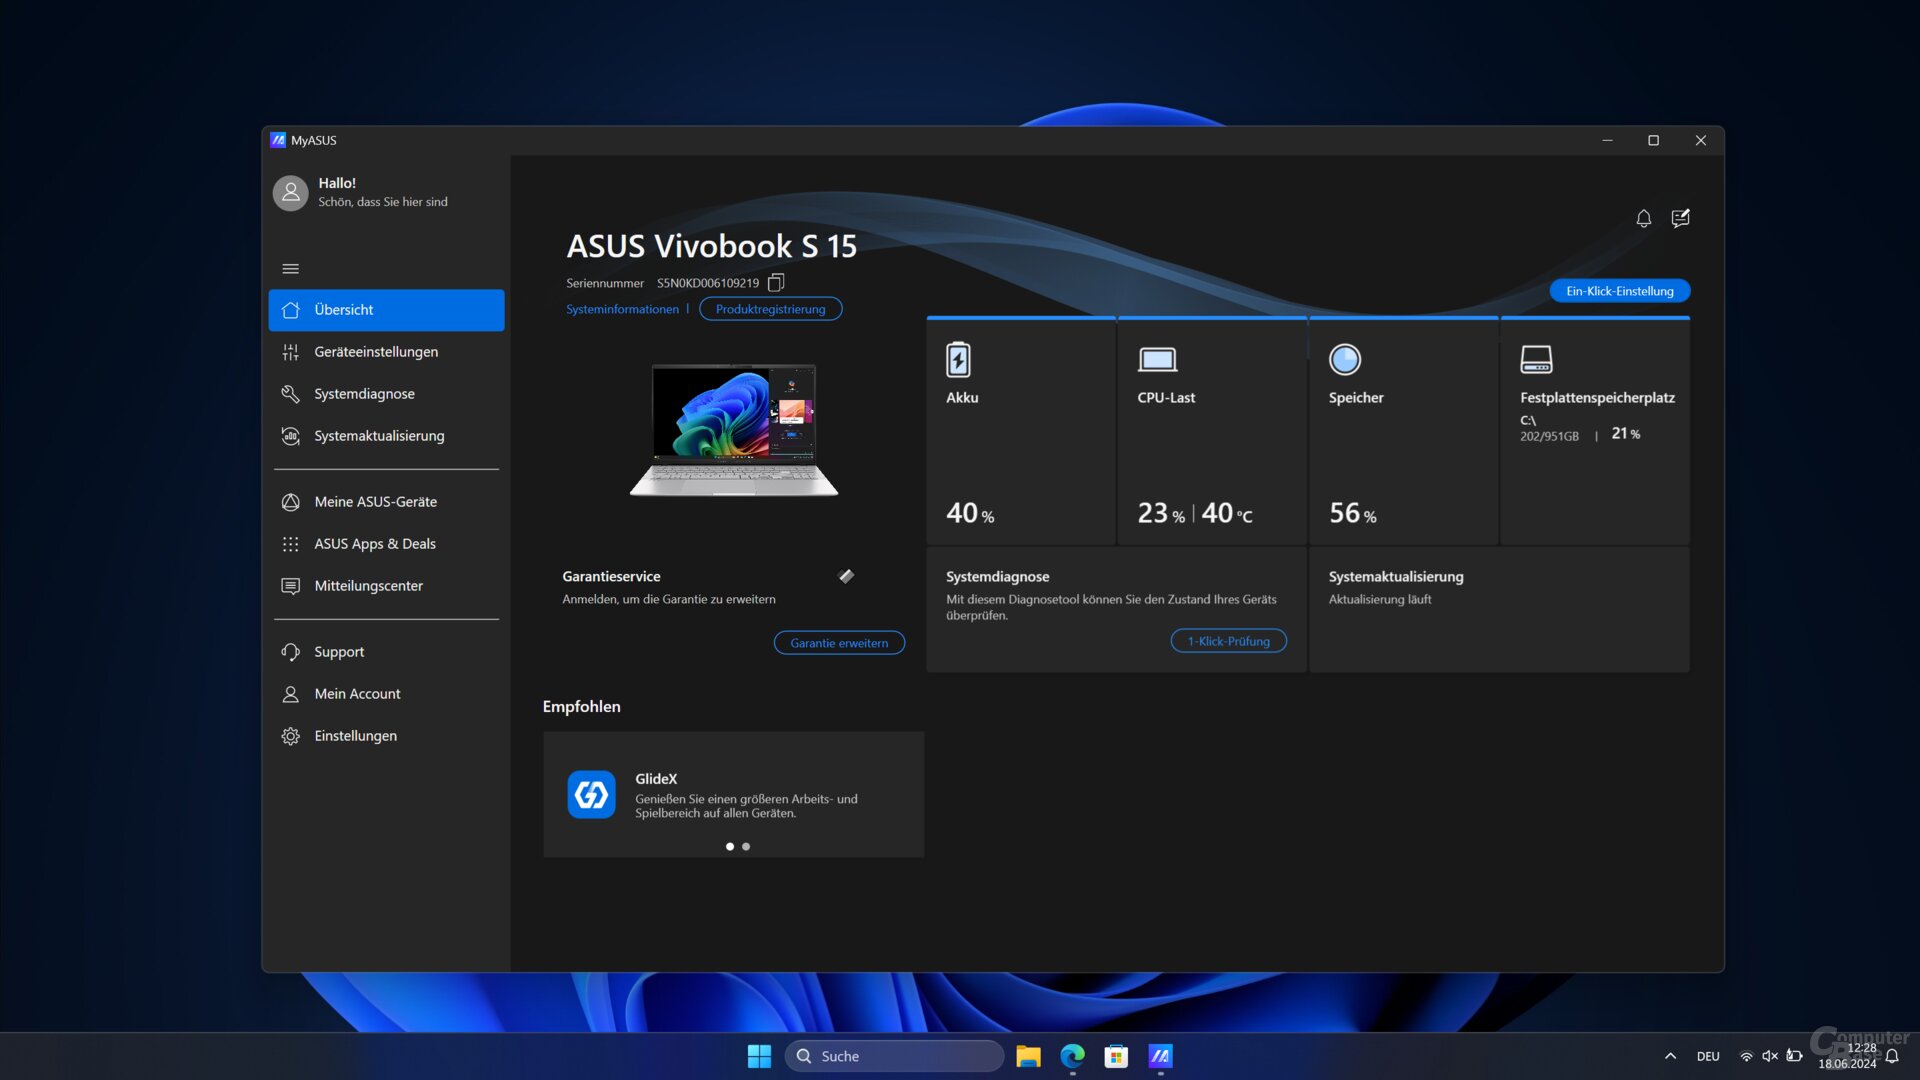The width and height of the screenshot is (1920, 1080).
Task: Go to Mein Account
Action: (x=386, y=694)
